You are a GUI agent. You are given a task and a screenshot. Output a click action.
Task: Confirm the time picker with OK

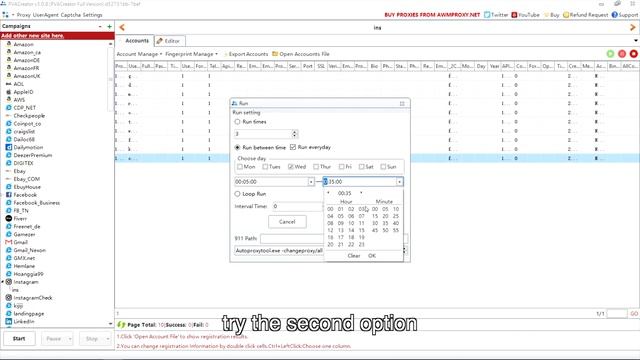pyautogui.click(x=372, y=256)
